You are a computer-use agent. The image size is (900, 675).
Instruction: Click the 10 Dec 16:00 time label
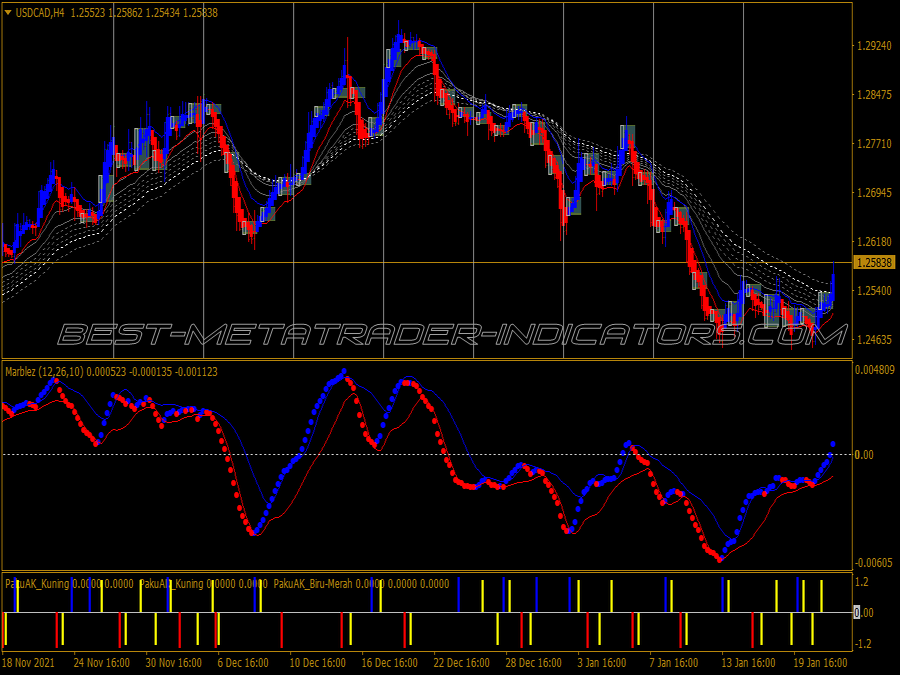point(317,662)
